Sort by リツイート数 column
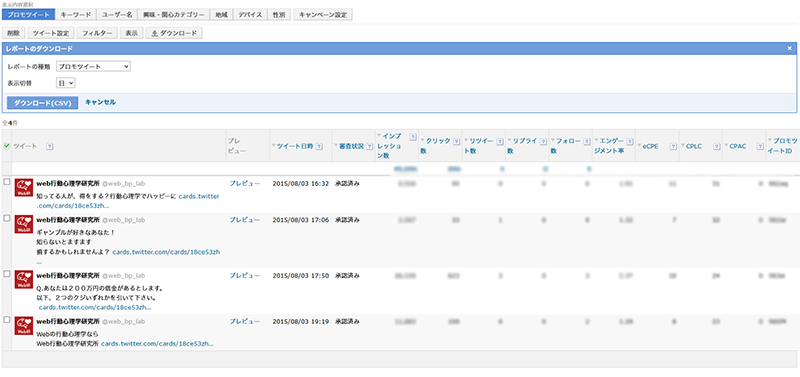800x377 pixels. 480,146
